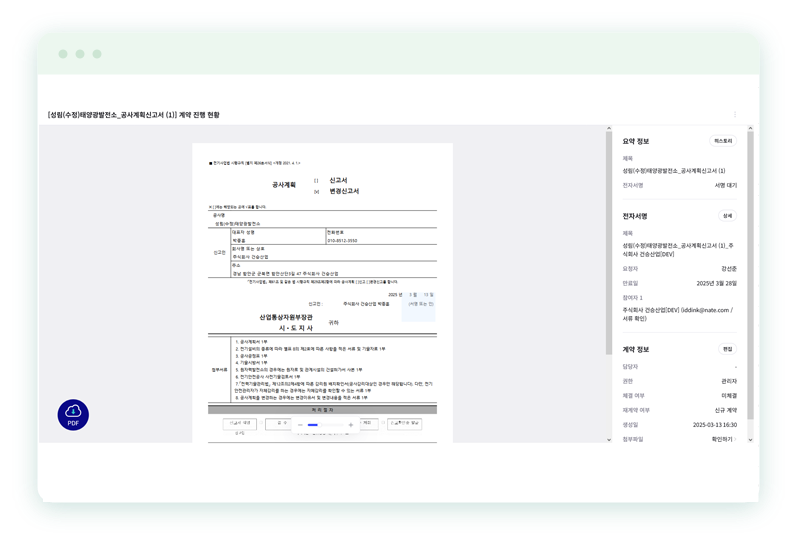Click the first dot in the window header

pyautogui.click(x=63, y=53)
